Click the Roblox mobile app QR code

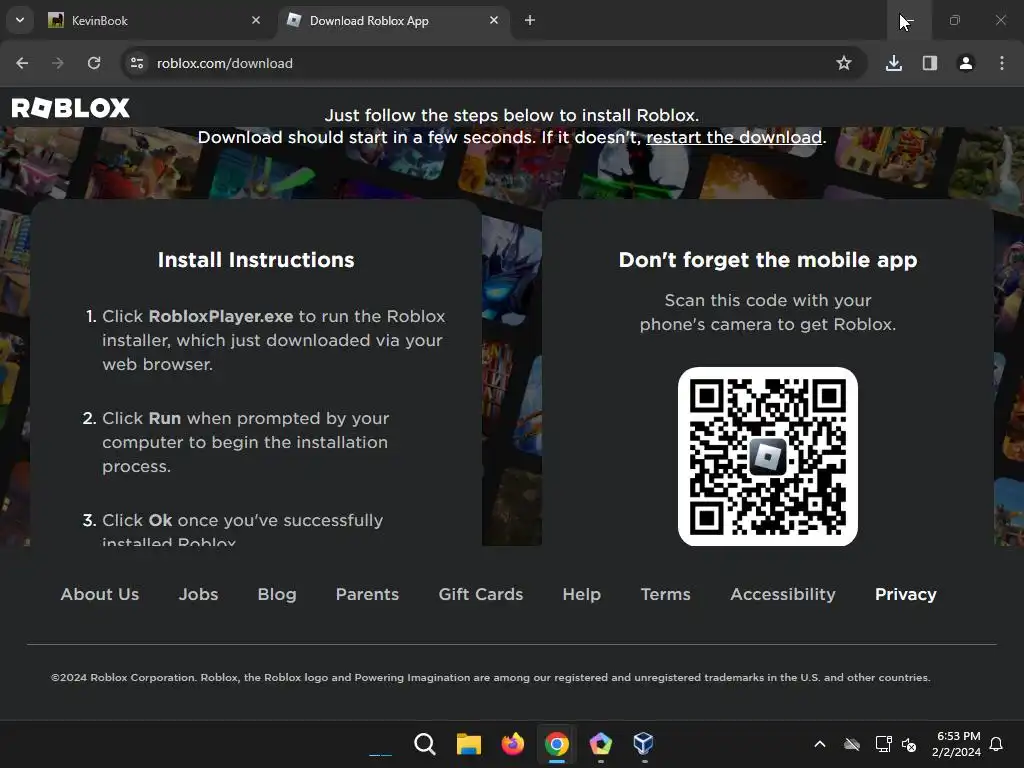(767, 456)
